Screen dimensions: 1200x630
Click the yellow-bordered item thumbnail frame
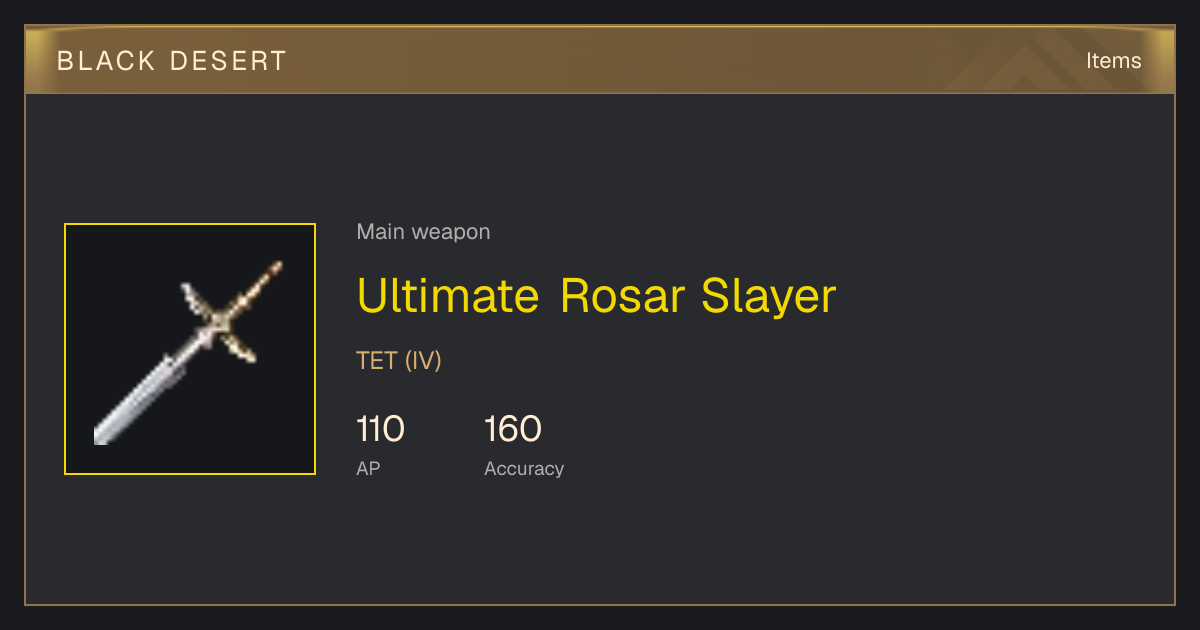[x=190, y=349]
